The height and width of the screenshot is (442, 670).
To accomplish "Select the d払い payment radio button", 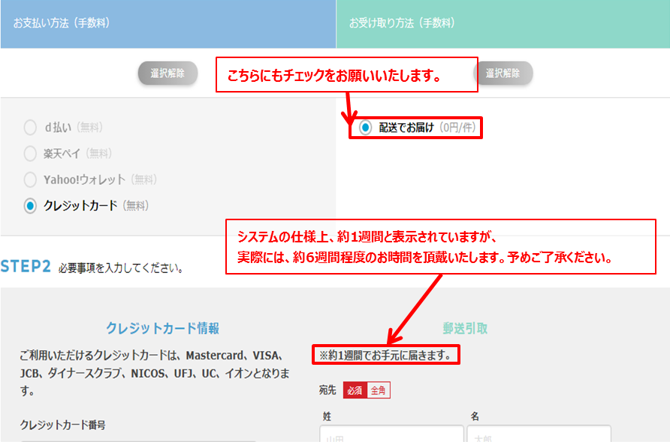I will [x=30, y=127].
